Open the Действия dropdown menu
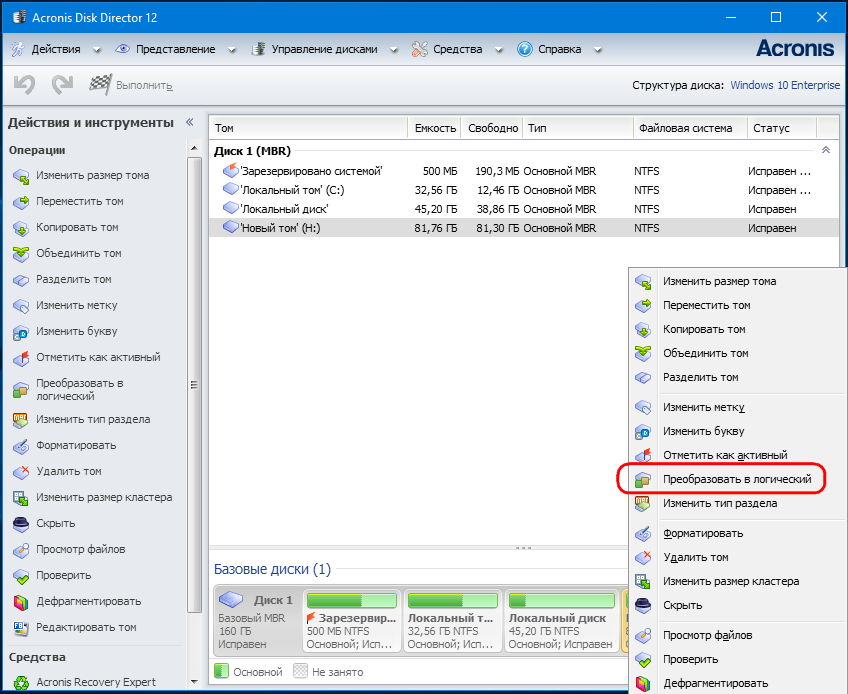 (55, 49)
